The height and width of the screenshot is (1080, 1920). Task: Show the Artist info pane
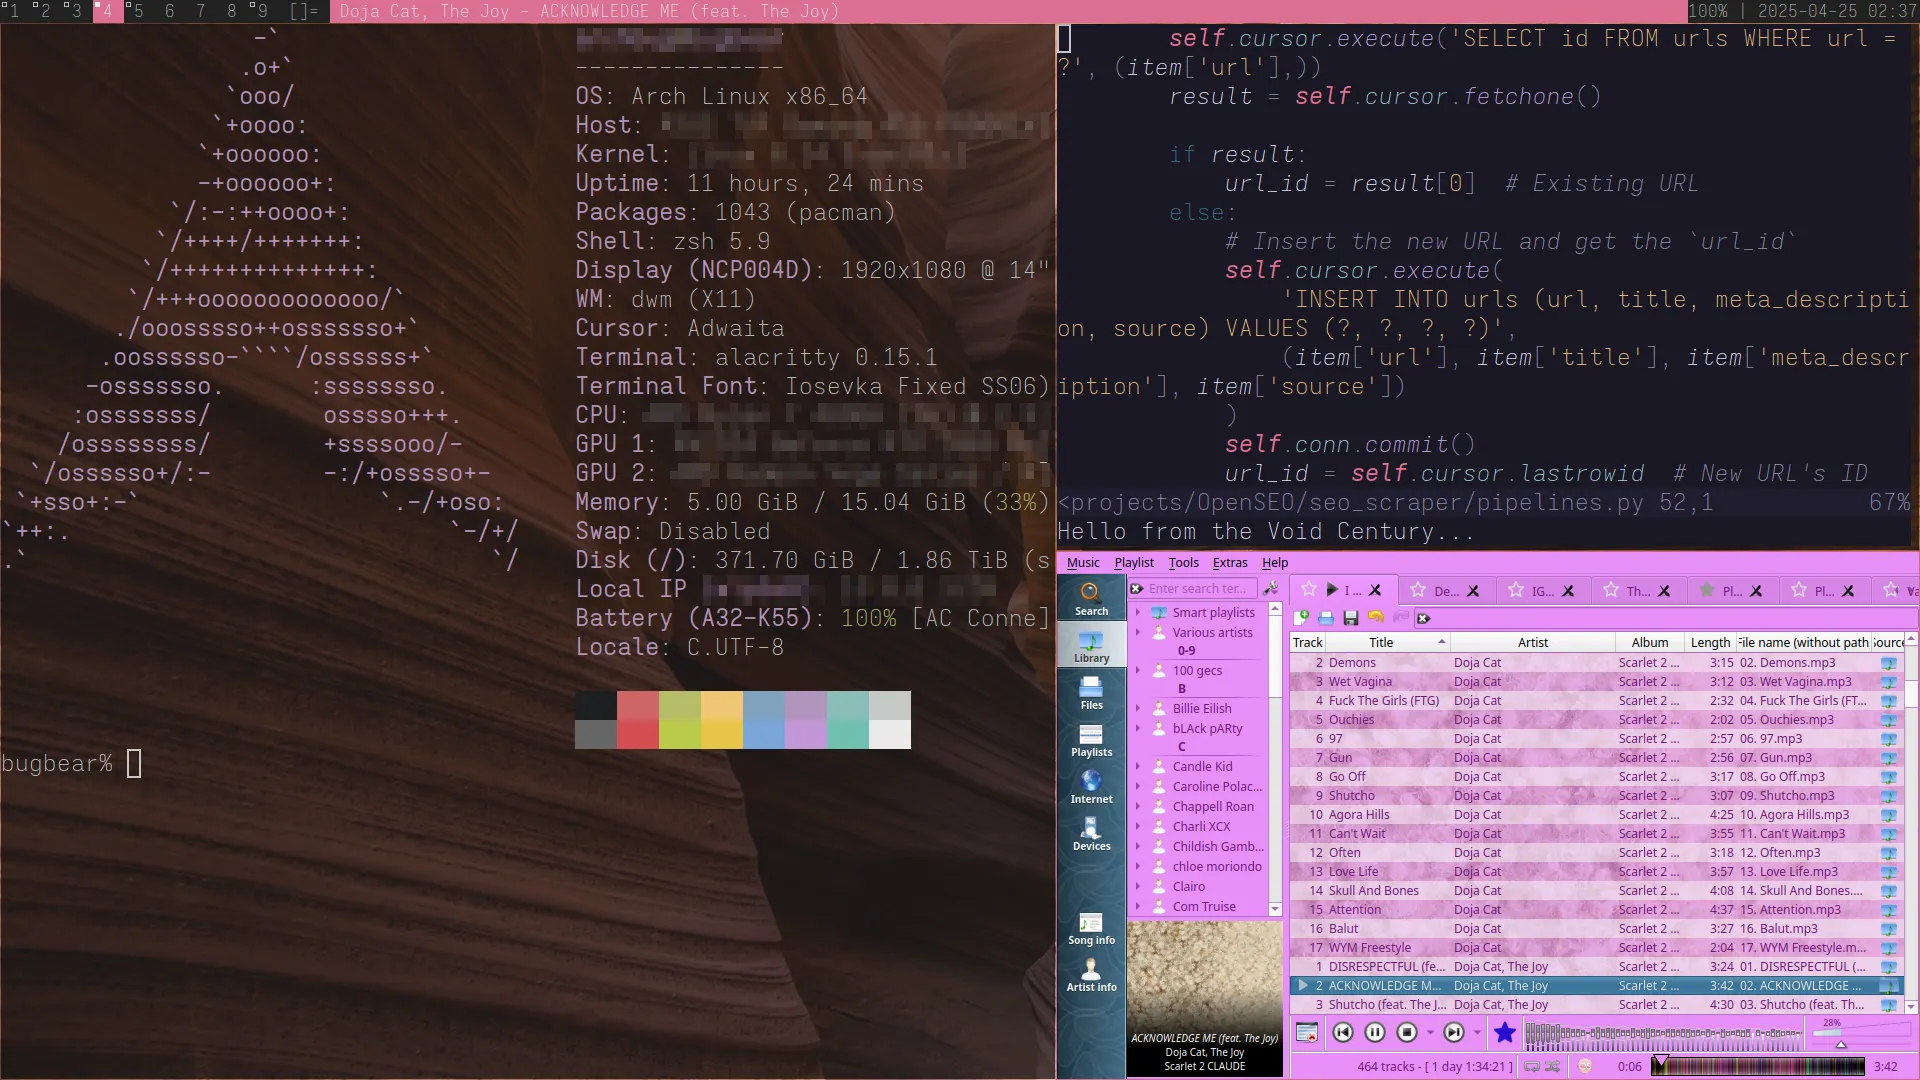click(x=1091, y=974)
